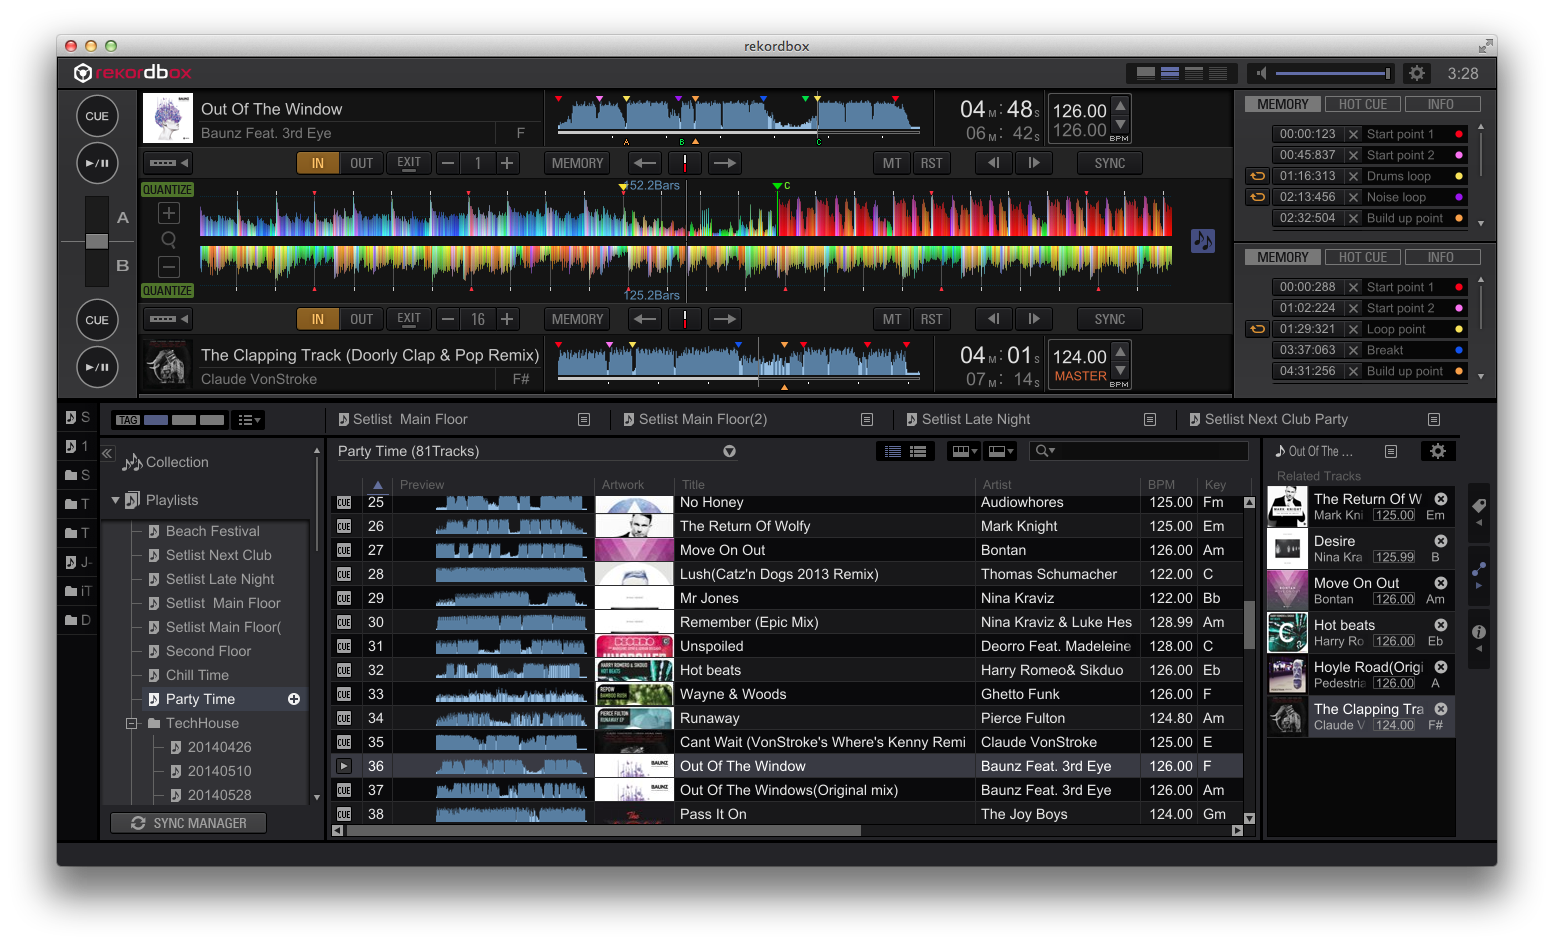Collapse the Playlists tree

coord(116,500)
